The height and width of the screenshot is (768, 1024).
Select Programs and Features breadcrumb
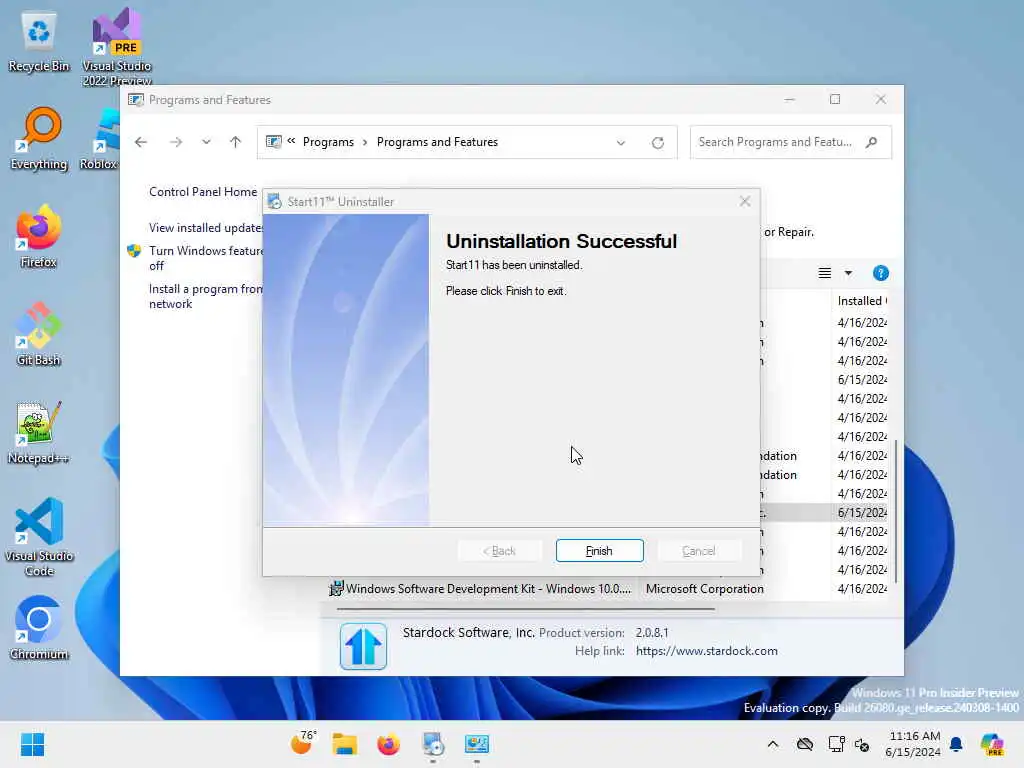437,142
